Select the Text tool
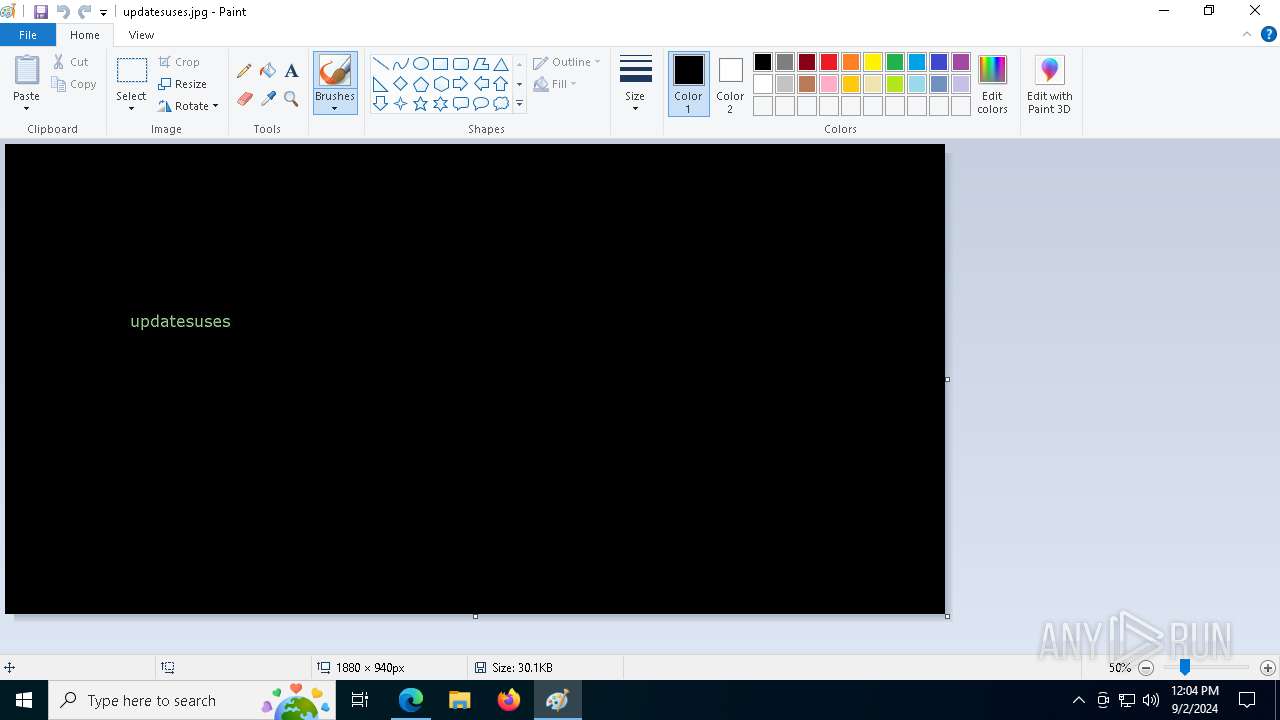This screenshot has width=1280, height=720. (x=291, y=71)
